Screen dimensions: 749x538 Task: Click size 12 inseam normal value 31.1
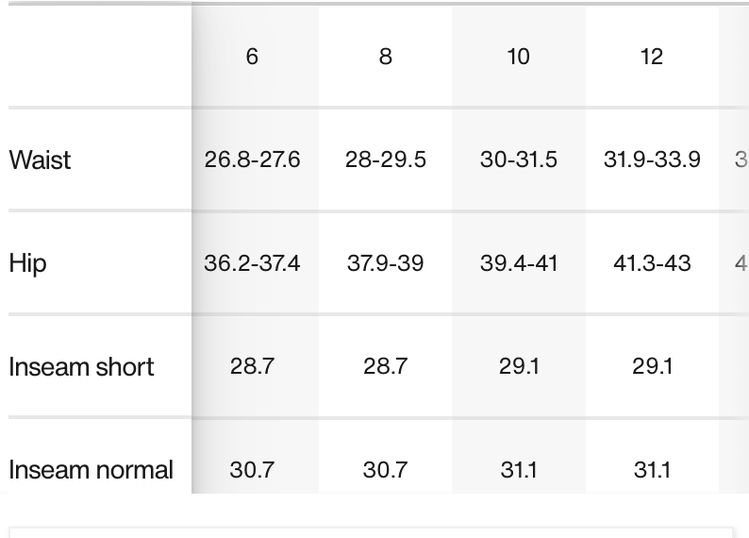point(651,470)
